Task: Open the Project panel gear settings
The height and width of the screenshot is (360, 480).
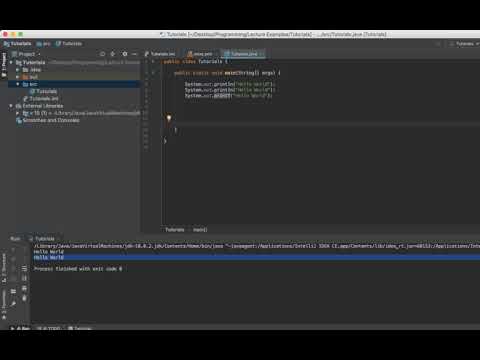Action: pyautogui.click(x=125, y=54)
